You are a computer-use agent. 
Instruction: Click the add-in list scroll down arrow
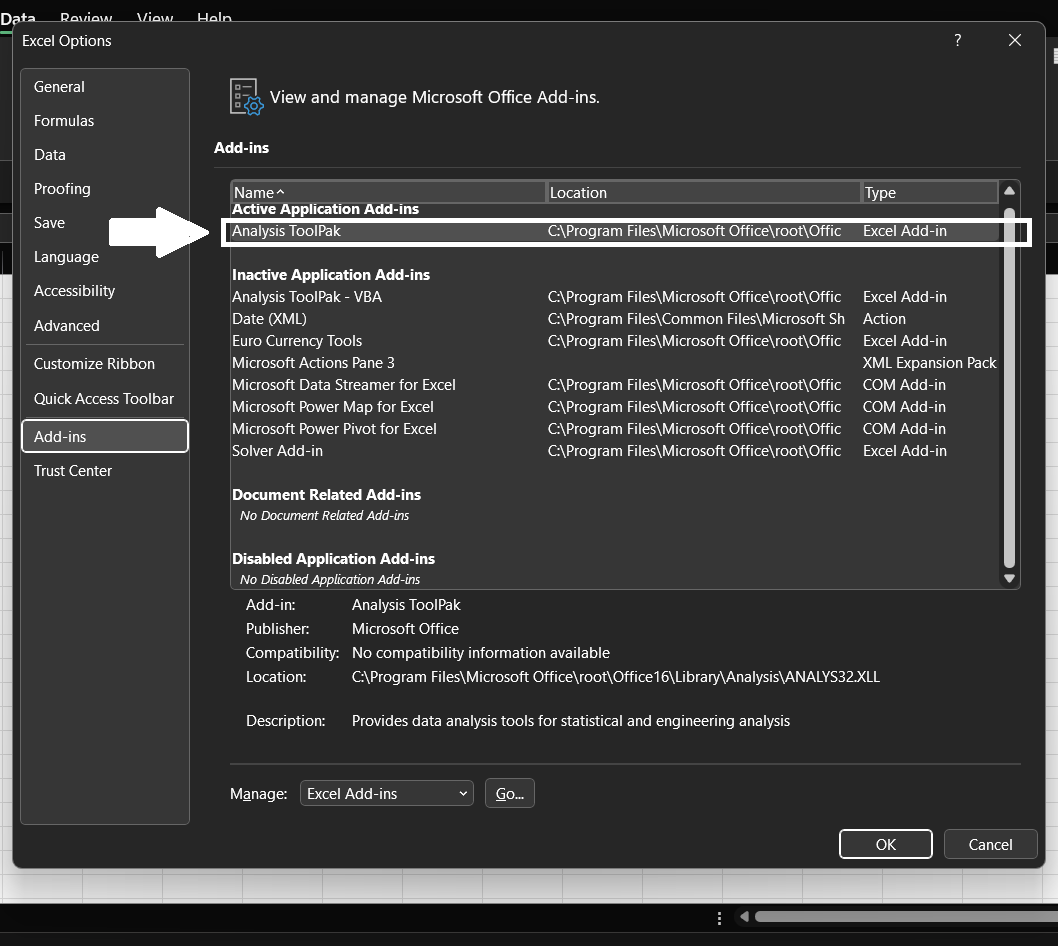point(1009,578)
